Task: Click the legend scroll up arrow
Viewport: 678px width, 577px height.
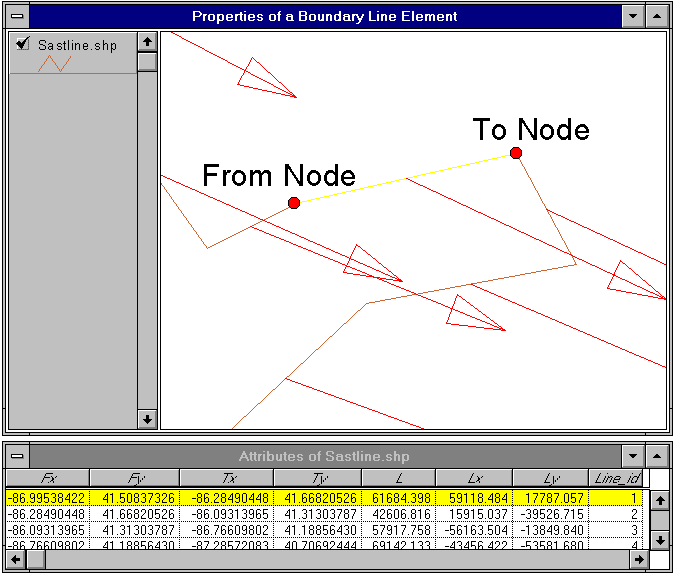Action: (x=147, y=42)
